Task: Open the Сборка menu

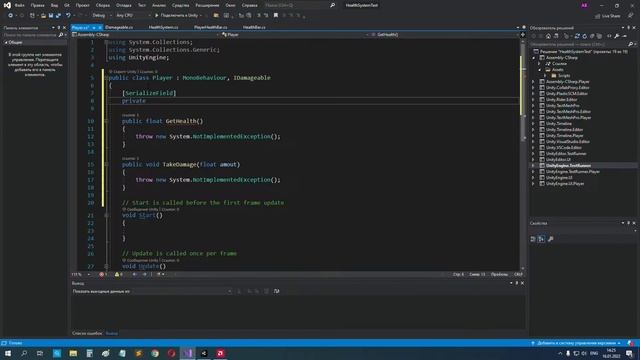Action: tap(103, 5)
